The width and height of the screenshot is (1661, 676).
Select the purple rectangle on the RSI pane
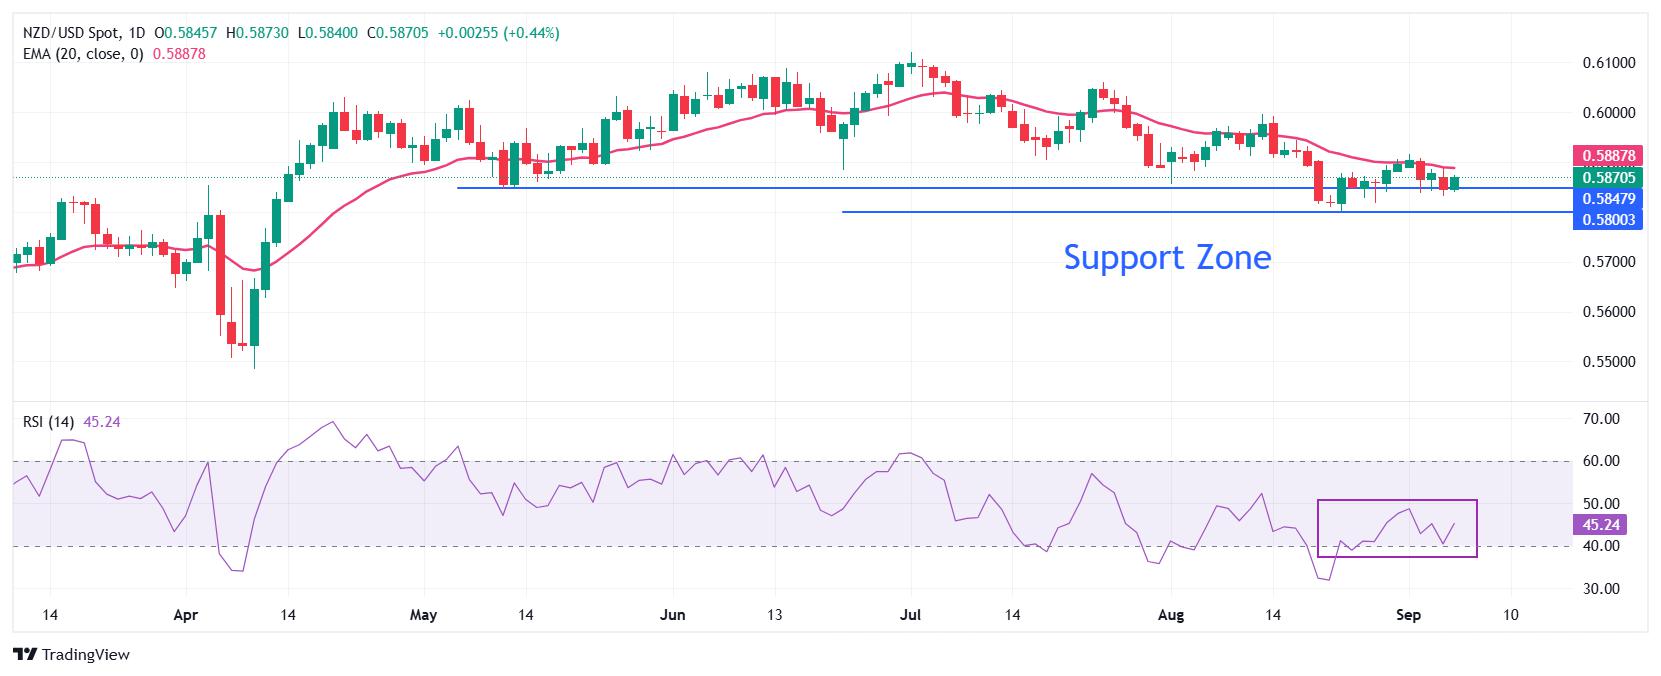[1397, 528]
